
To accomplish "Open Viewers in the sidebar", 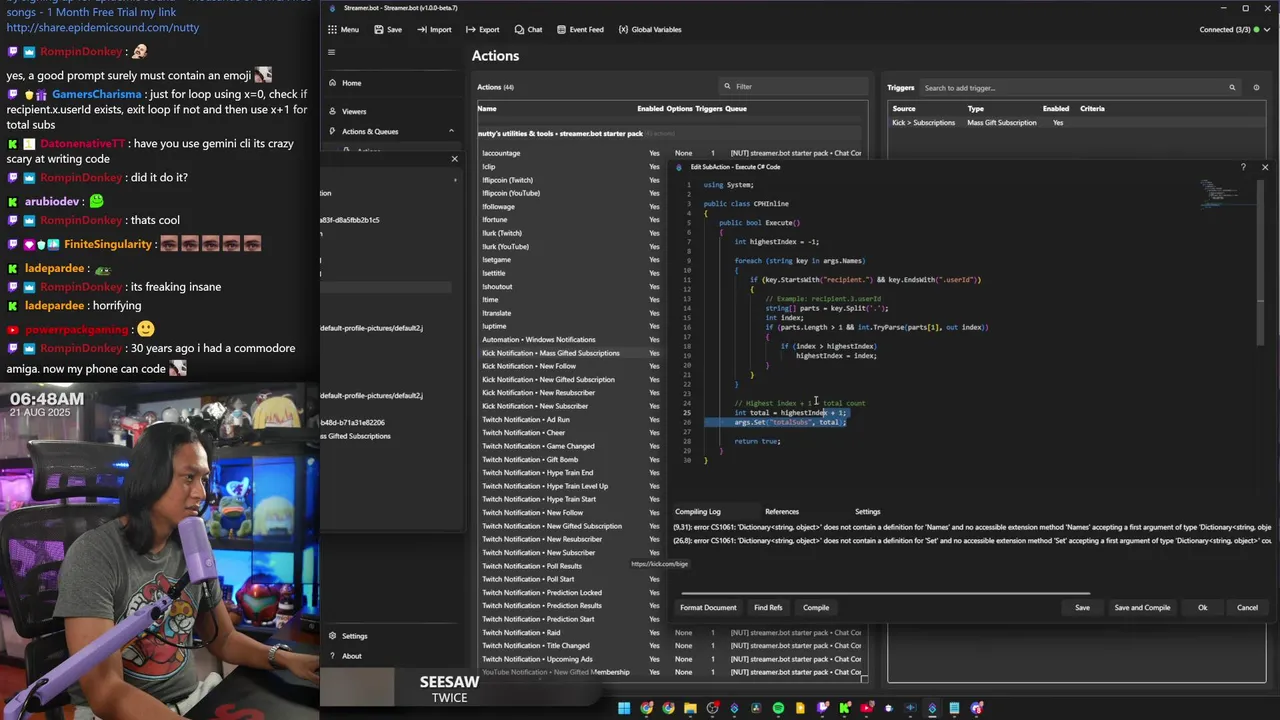I will tap(354, 111).
